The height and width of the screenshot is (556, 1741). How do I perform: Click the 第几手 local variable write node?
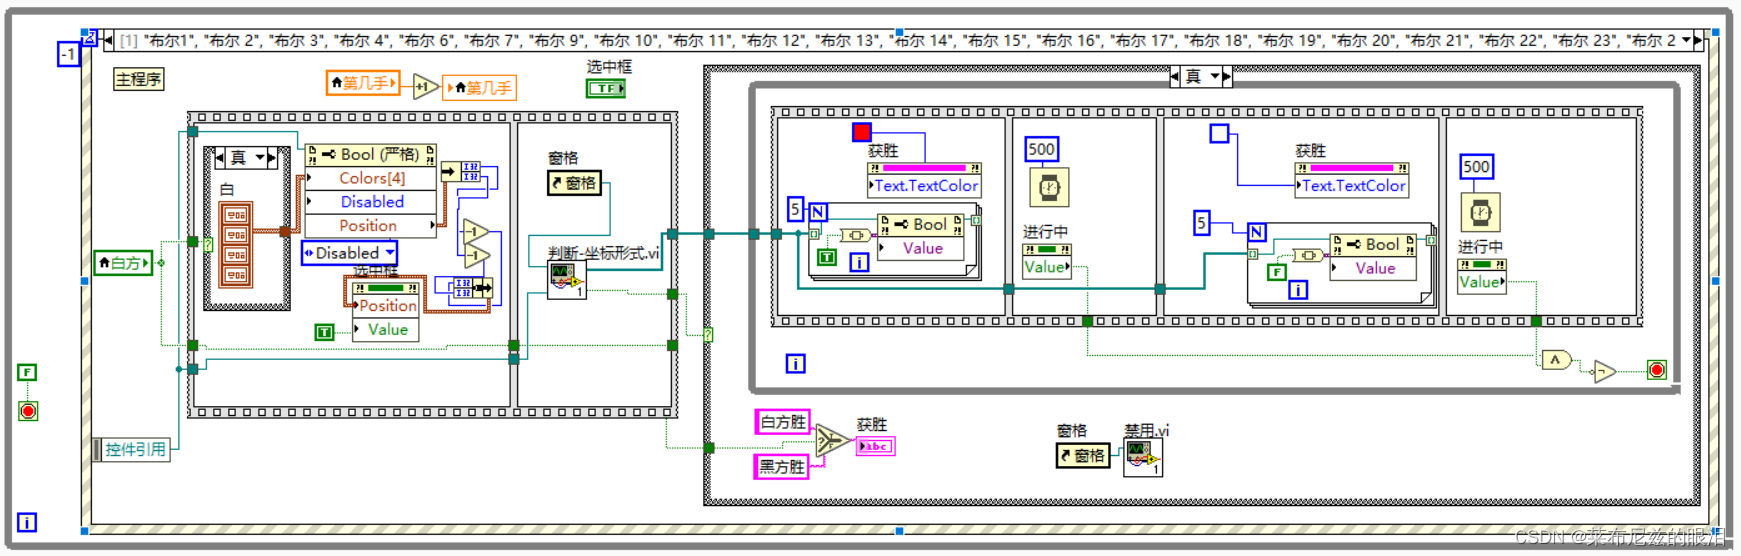[479, 88]
